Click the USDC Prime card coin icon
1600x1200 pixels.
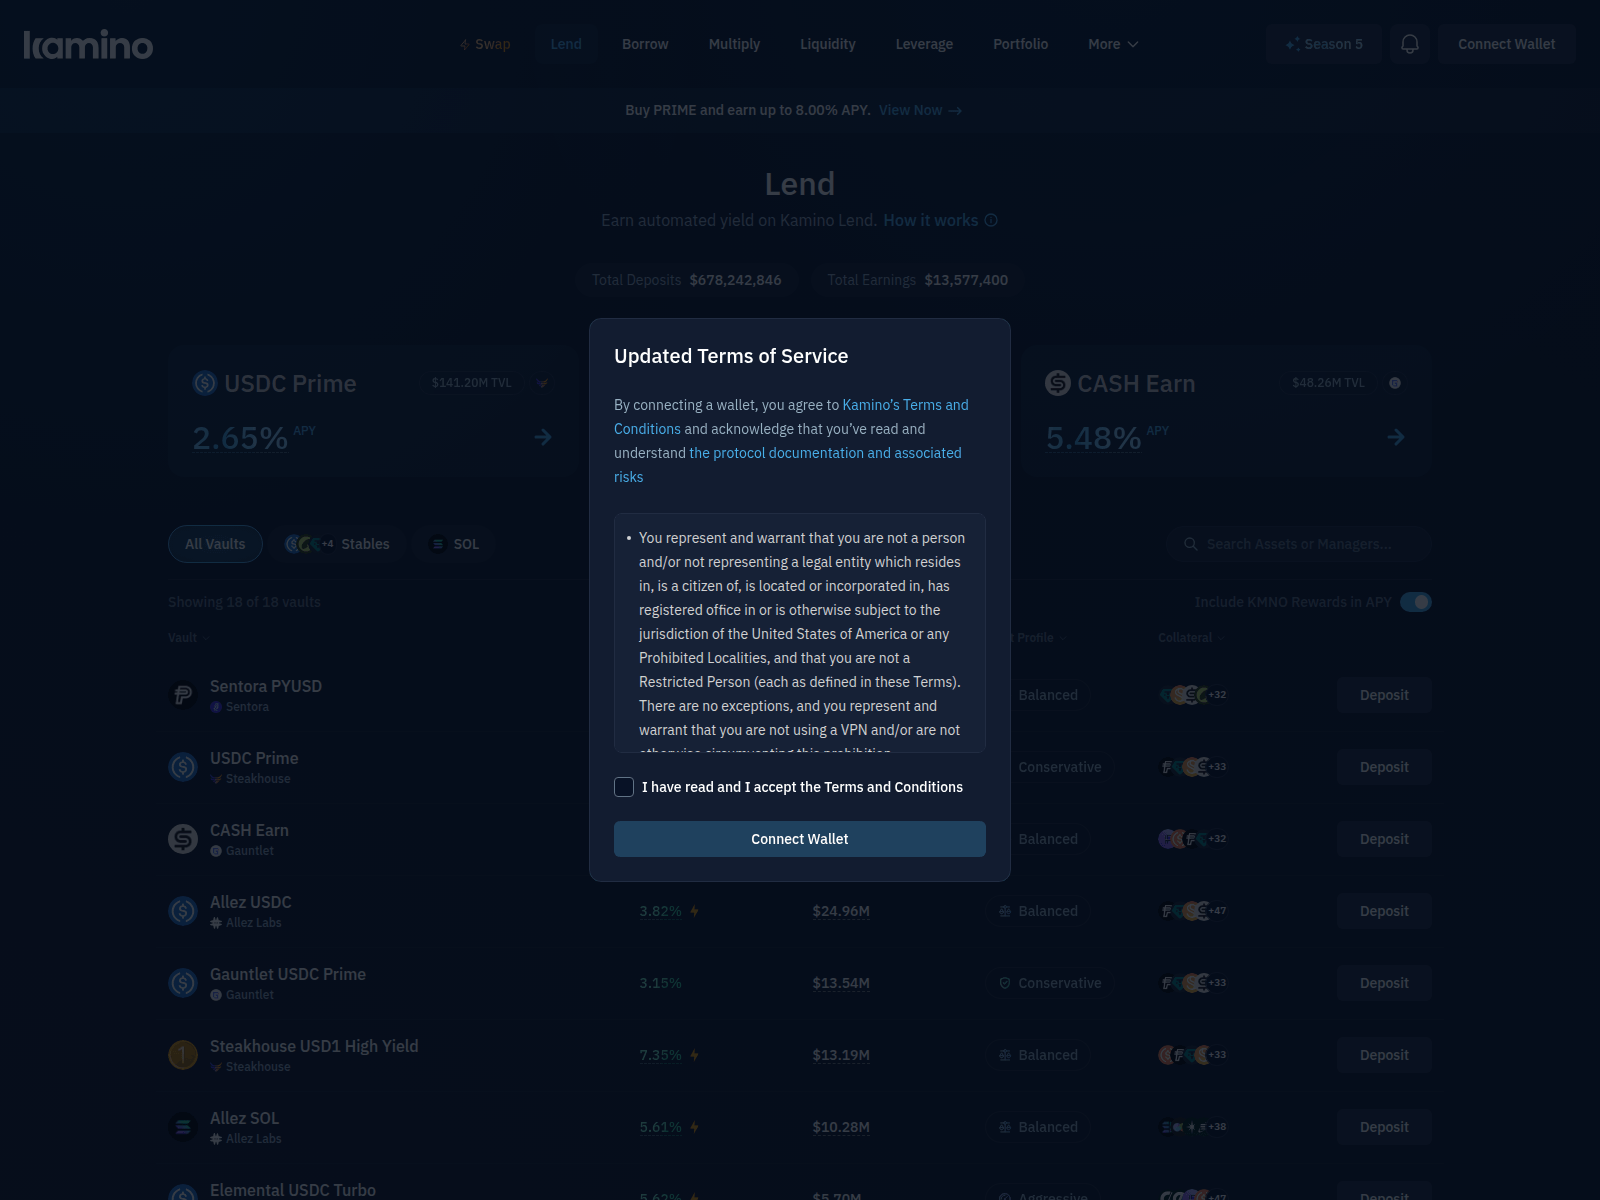[205, 383]
